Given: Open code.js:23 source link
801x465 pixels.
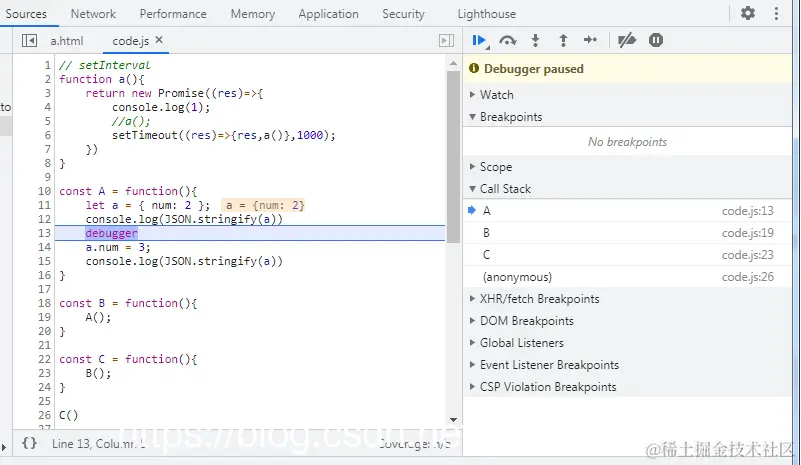Looking at the screenshot, I should pyautogui.click(x=747, y=254).
